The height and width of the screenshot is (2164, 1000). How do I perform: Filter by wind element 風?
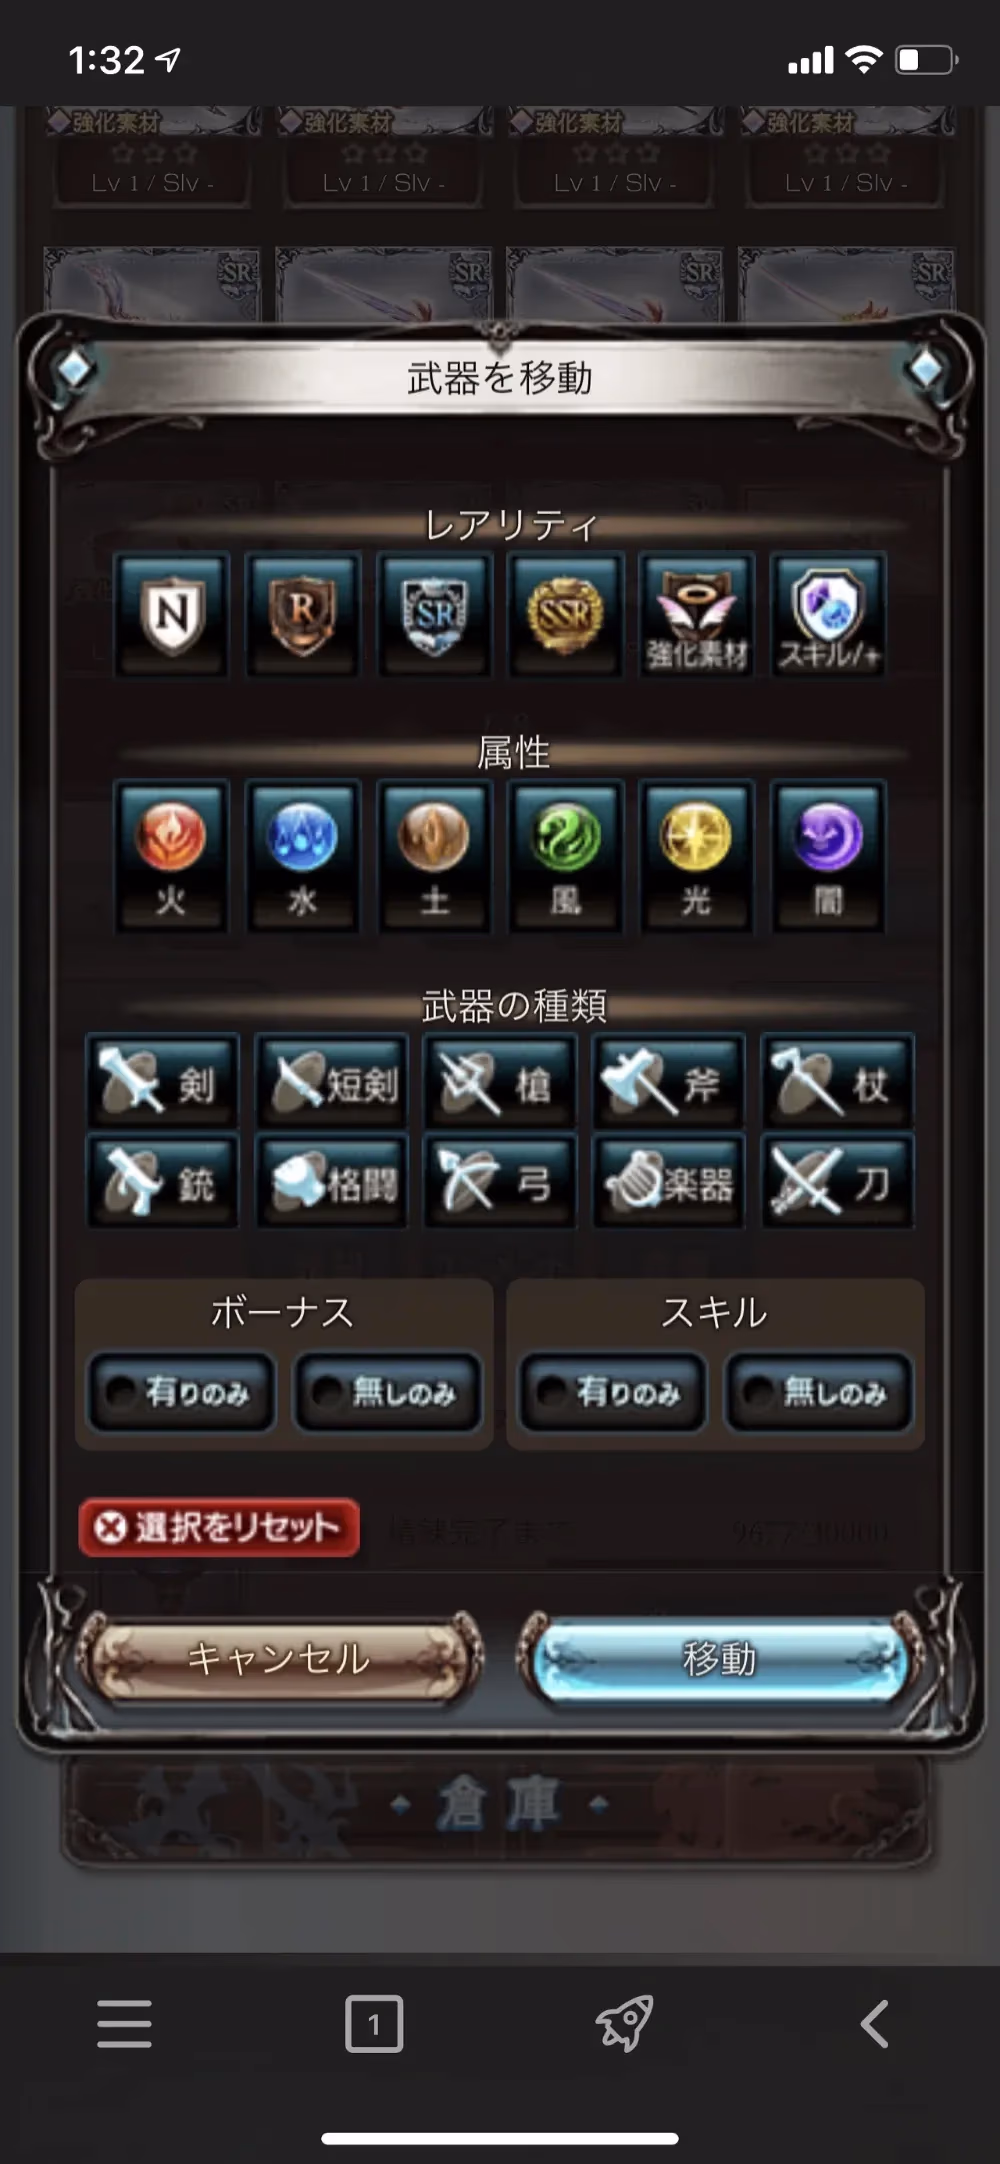565,855
